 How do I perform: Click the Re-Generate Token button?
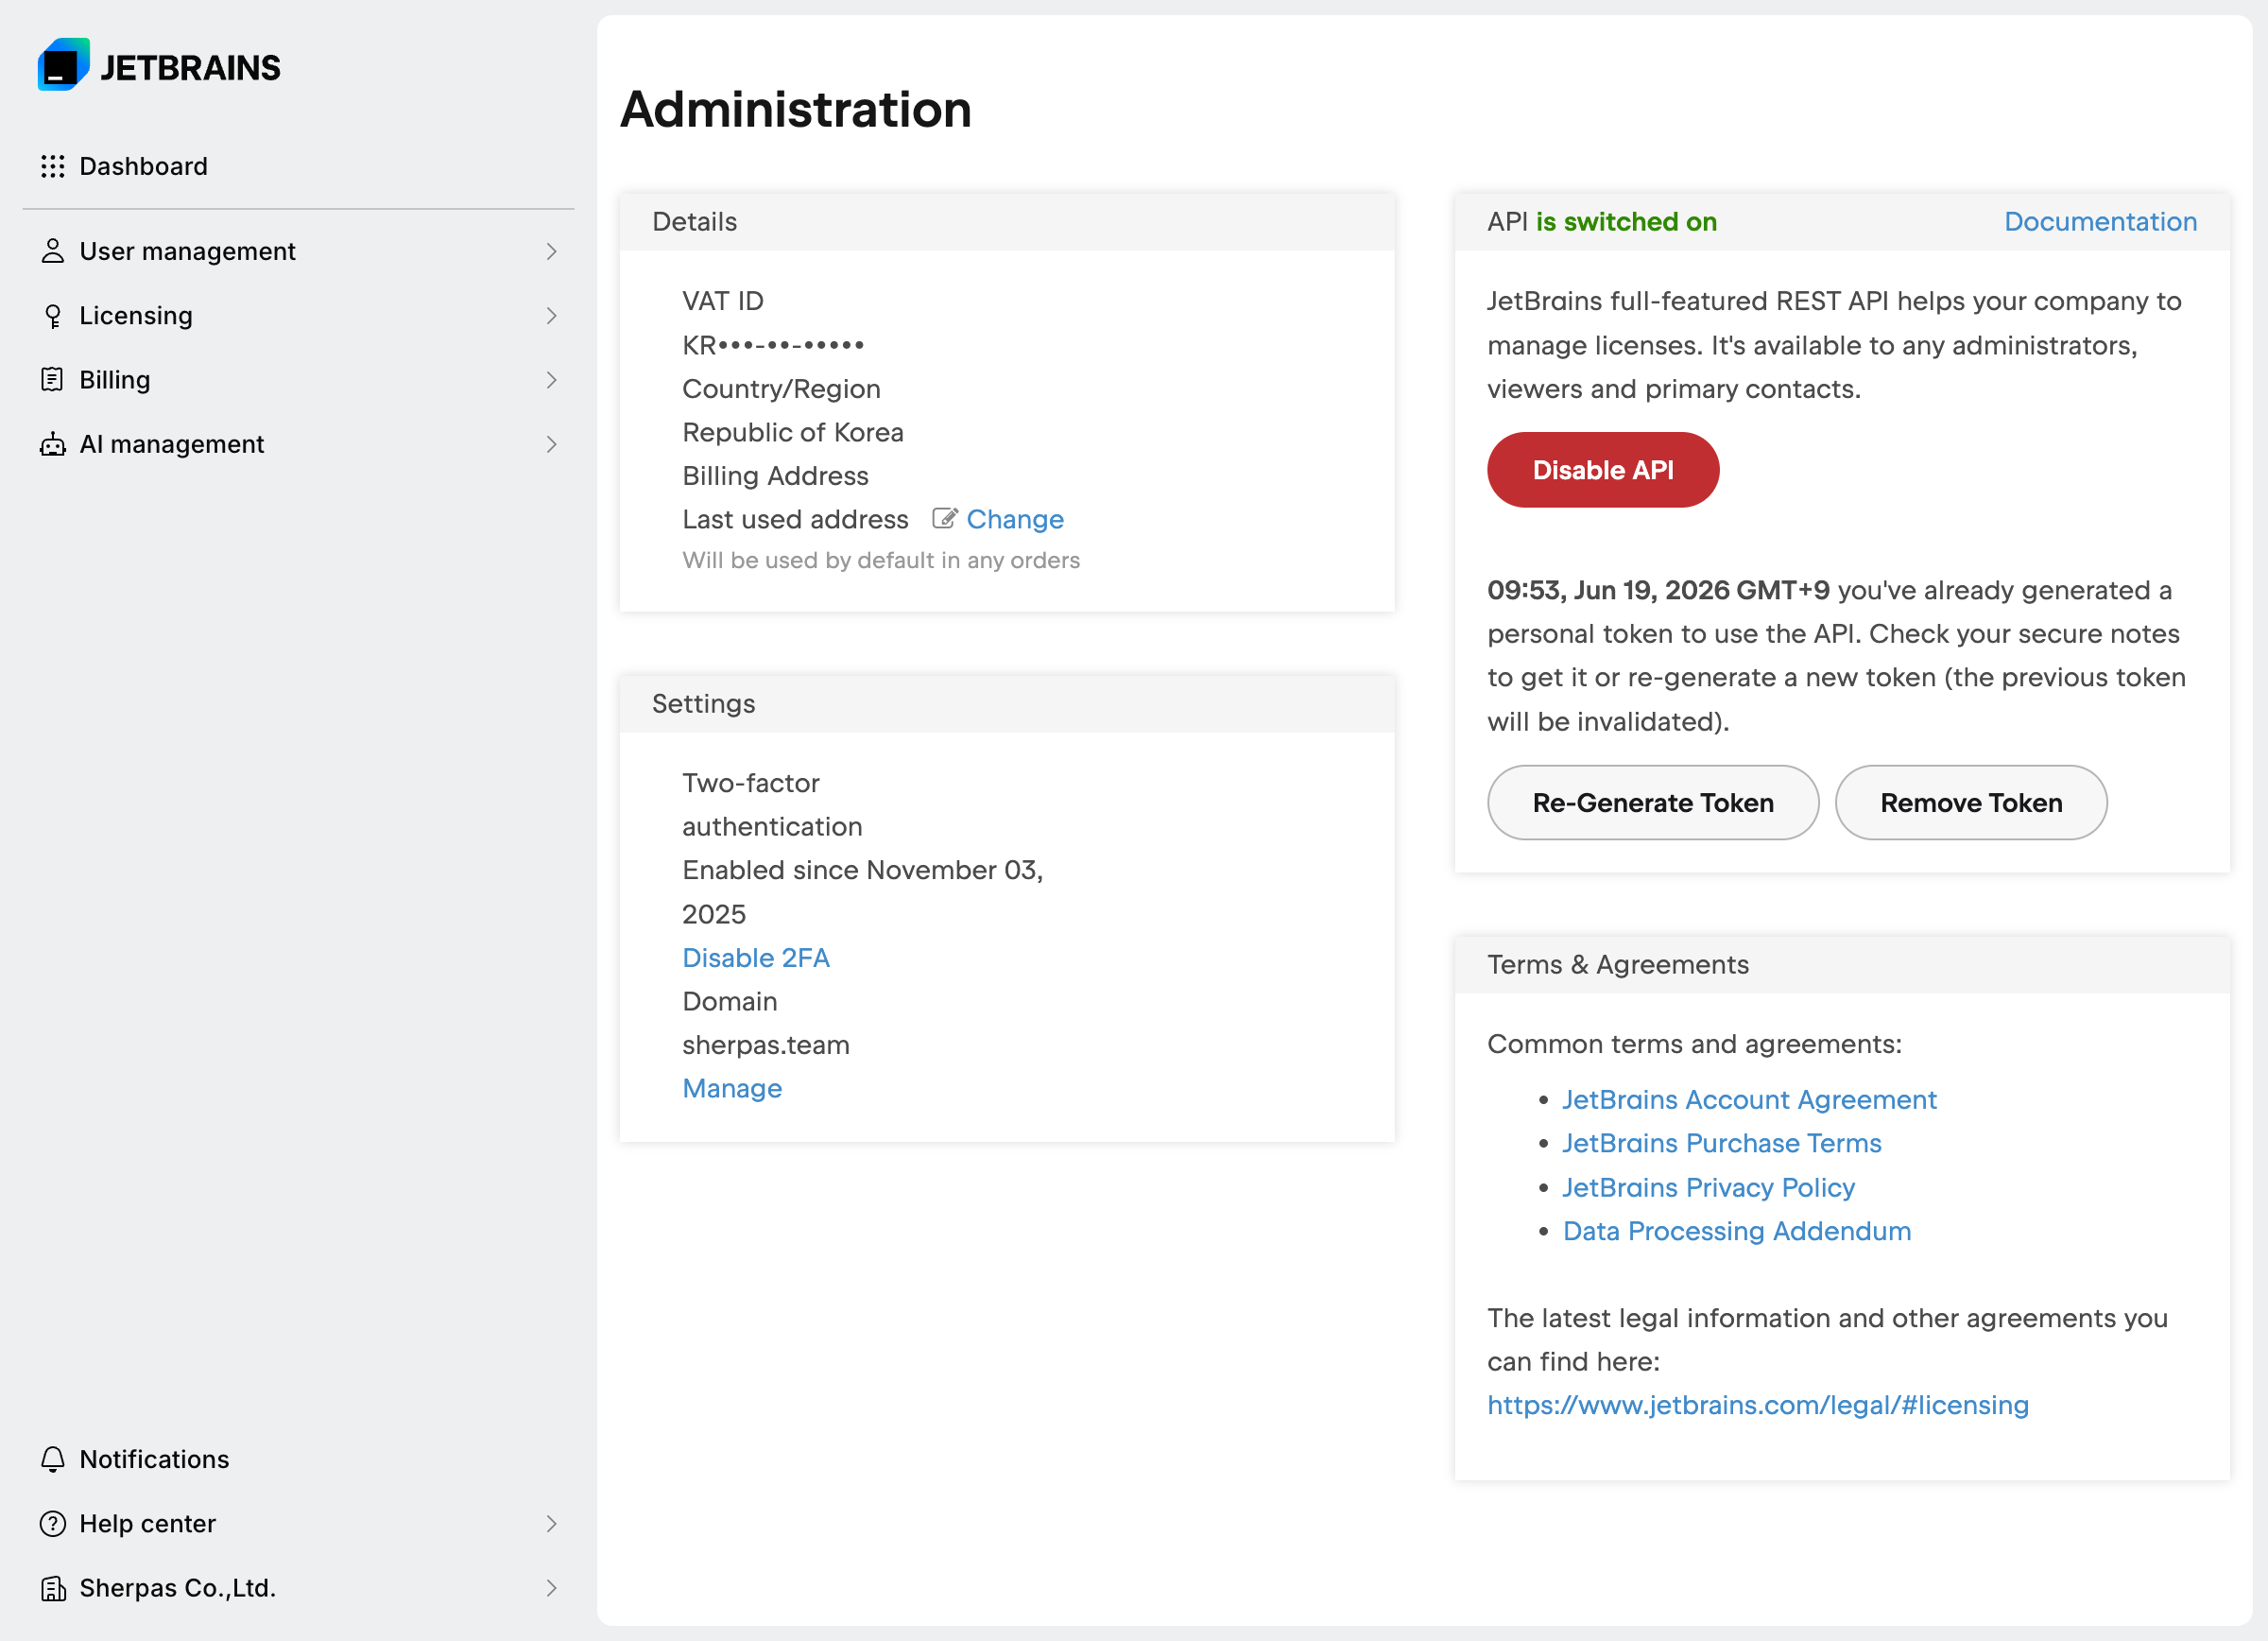pos(1653,803)
